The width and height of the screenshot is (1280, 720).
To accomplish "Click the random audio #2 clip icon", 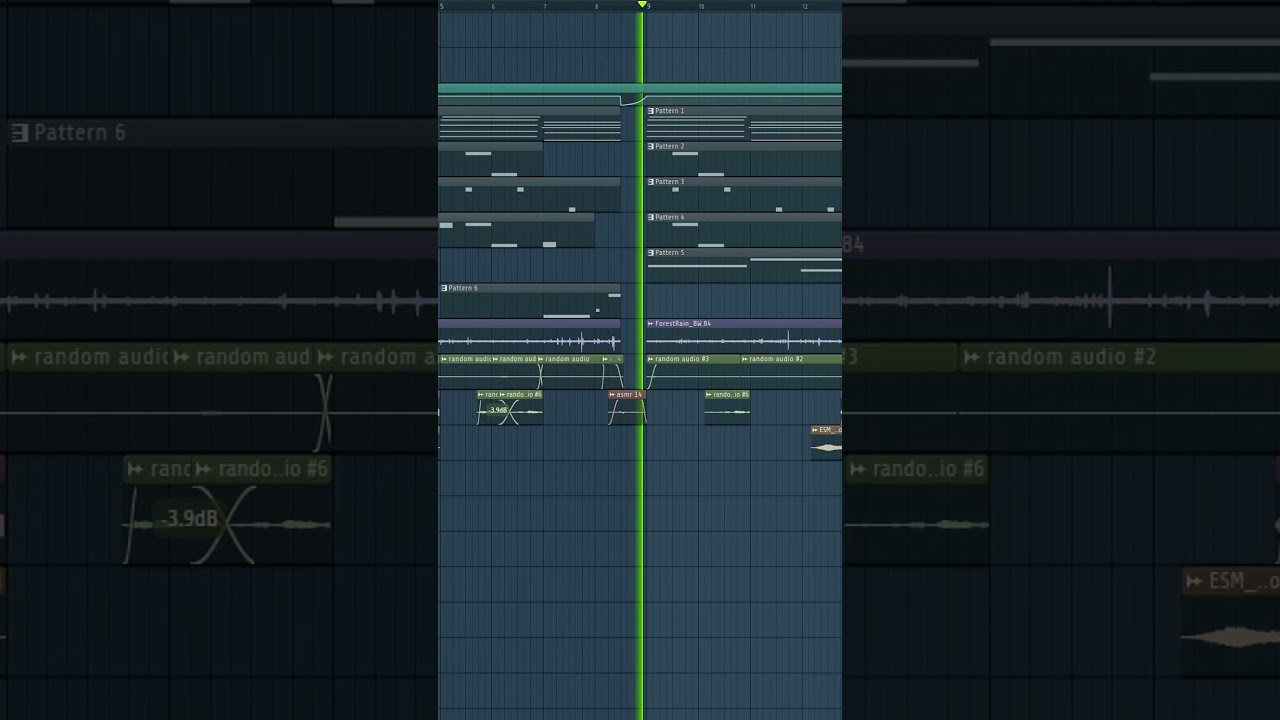I will 745,359.
